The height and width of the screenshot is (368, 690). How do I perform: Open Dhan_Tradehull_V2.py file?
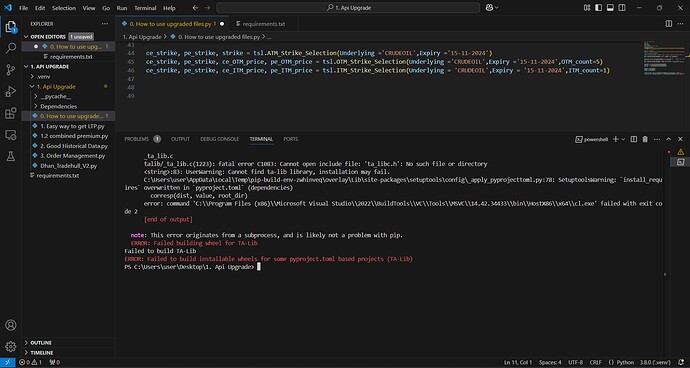[x=68, y=166]
